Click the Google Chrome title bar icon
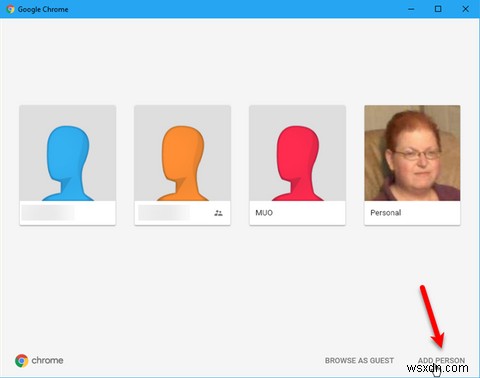Image resolution: width=480 pixels, height=378 pixels. (10, 9)
